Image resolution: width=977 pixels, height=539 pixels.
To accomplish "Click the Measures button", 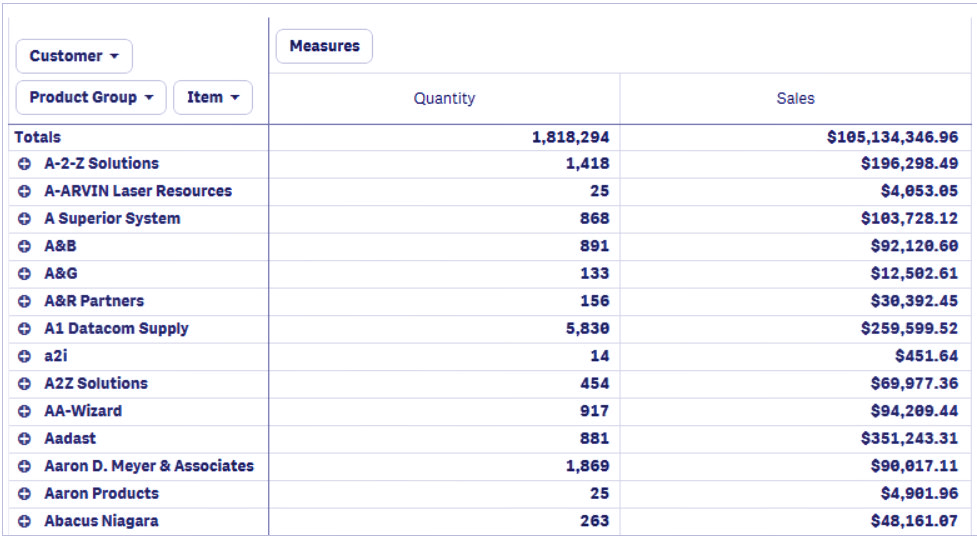I will [x=325, y=46].
